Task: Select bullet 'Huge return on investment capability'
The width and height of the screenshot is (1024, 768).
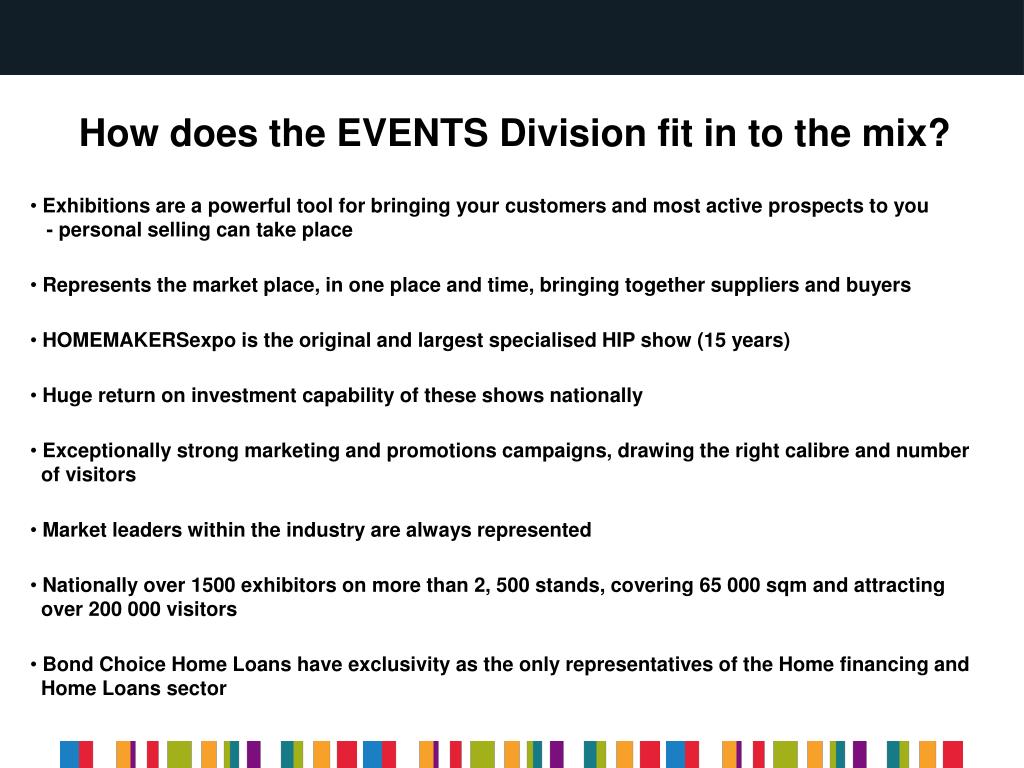Action: [x=336, y=396]
